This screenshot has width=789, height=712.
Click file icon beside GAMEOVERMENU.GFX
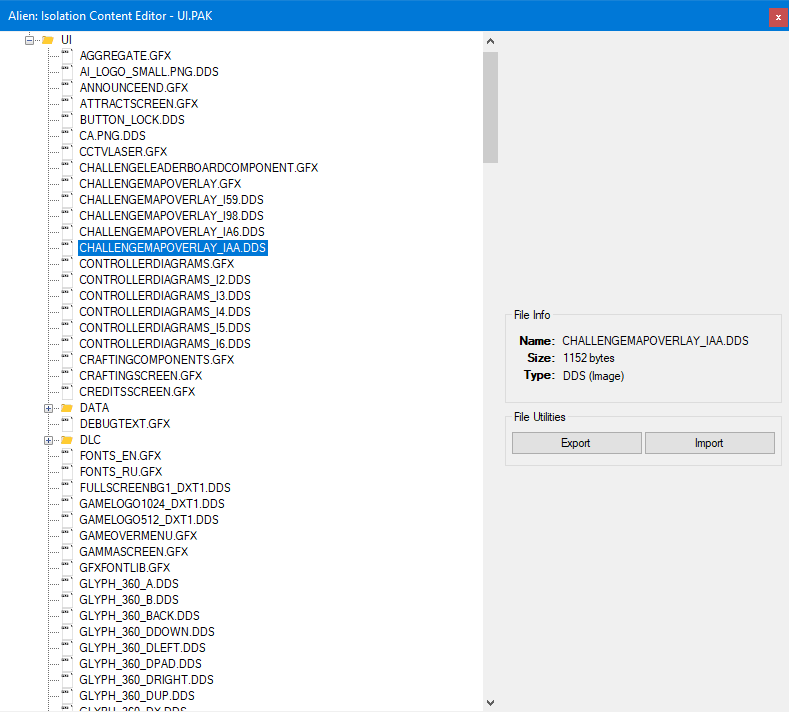[67, 536]
